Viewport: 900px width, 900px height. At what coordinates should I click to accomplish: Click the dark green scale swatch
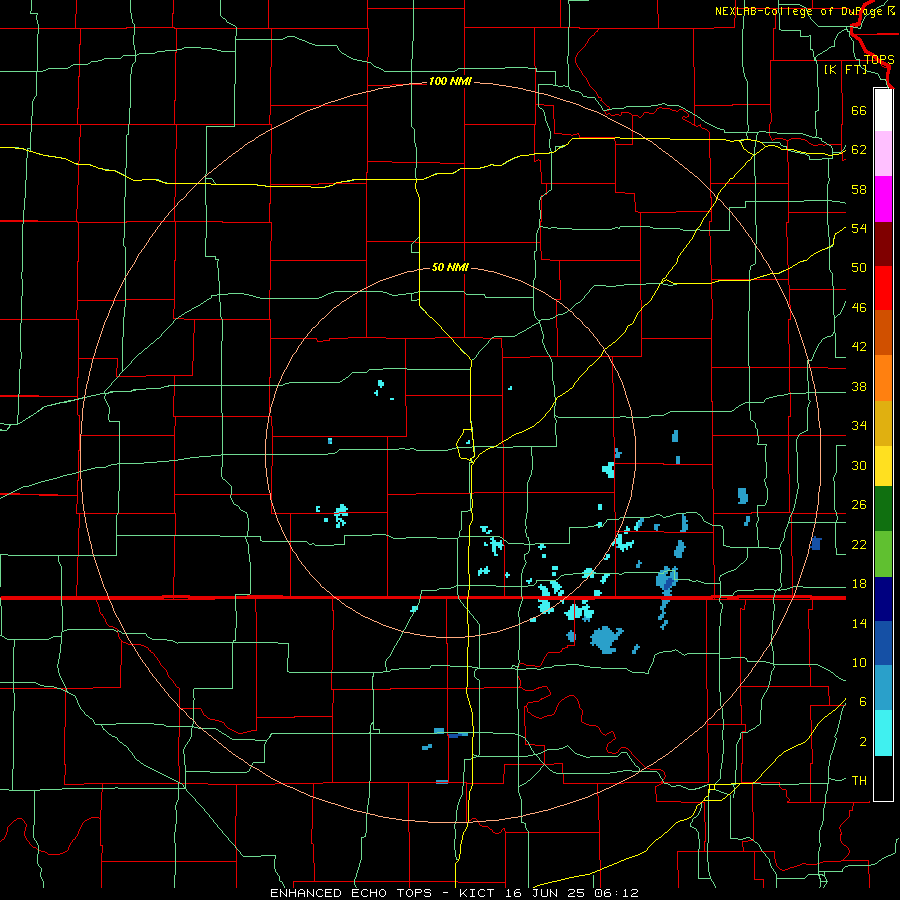click(883, 509)
